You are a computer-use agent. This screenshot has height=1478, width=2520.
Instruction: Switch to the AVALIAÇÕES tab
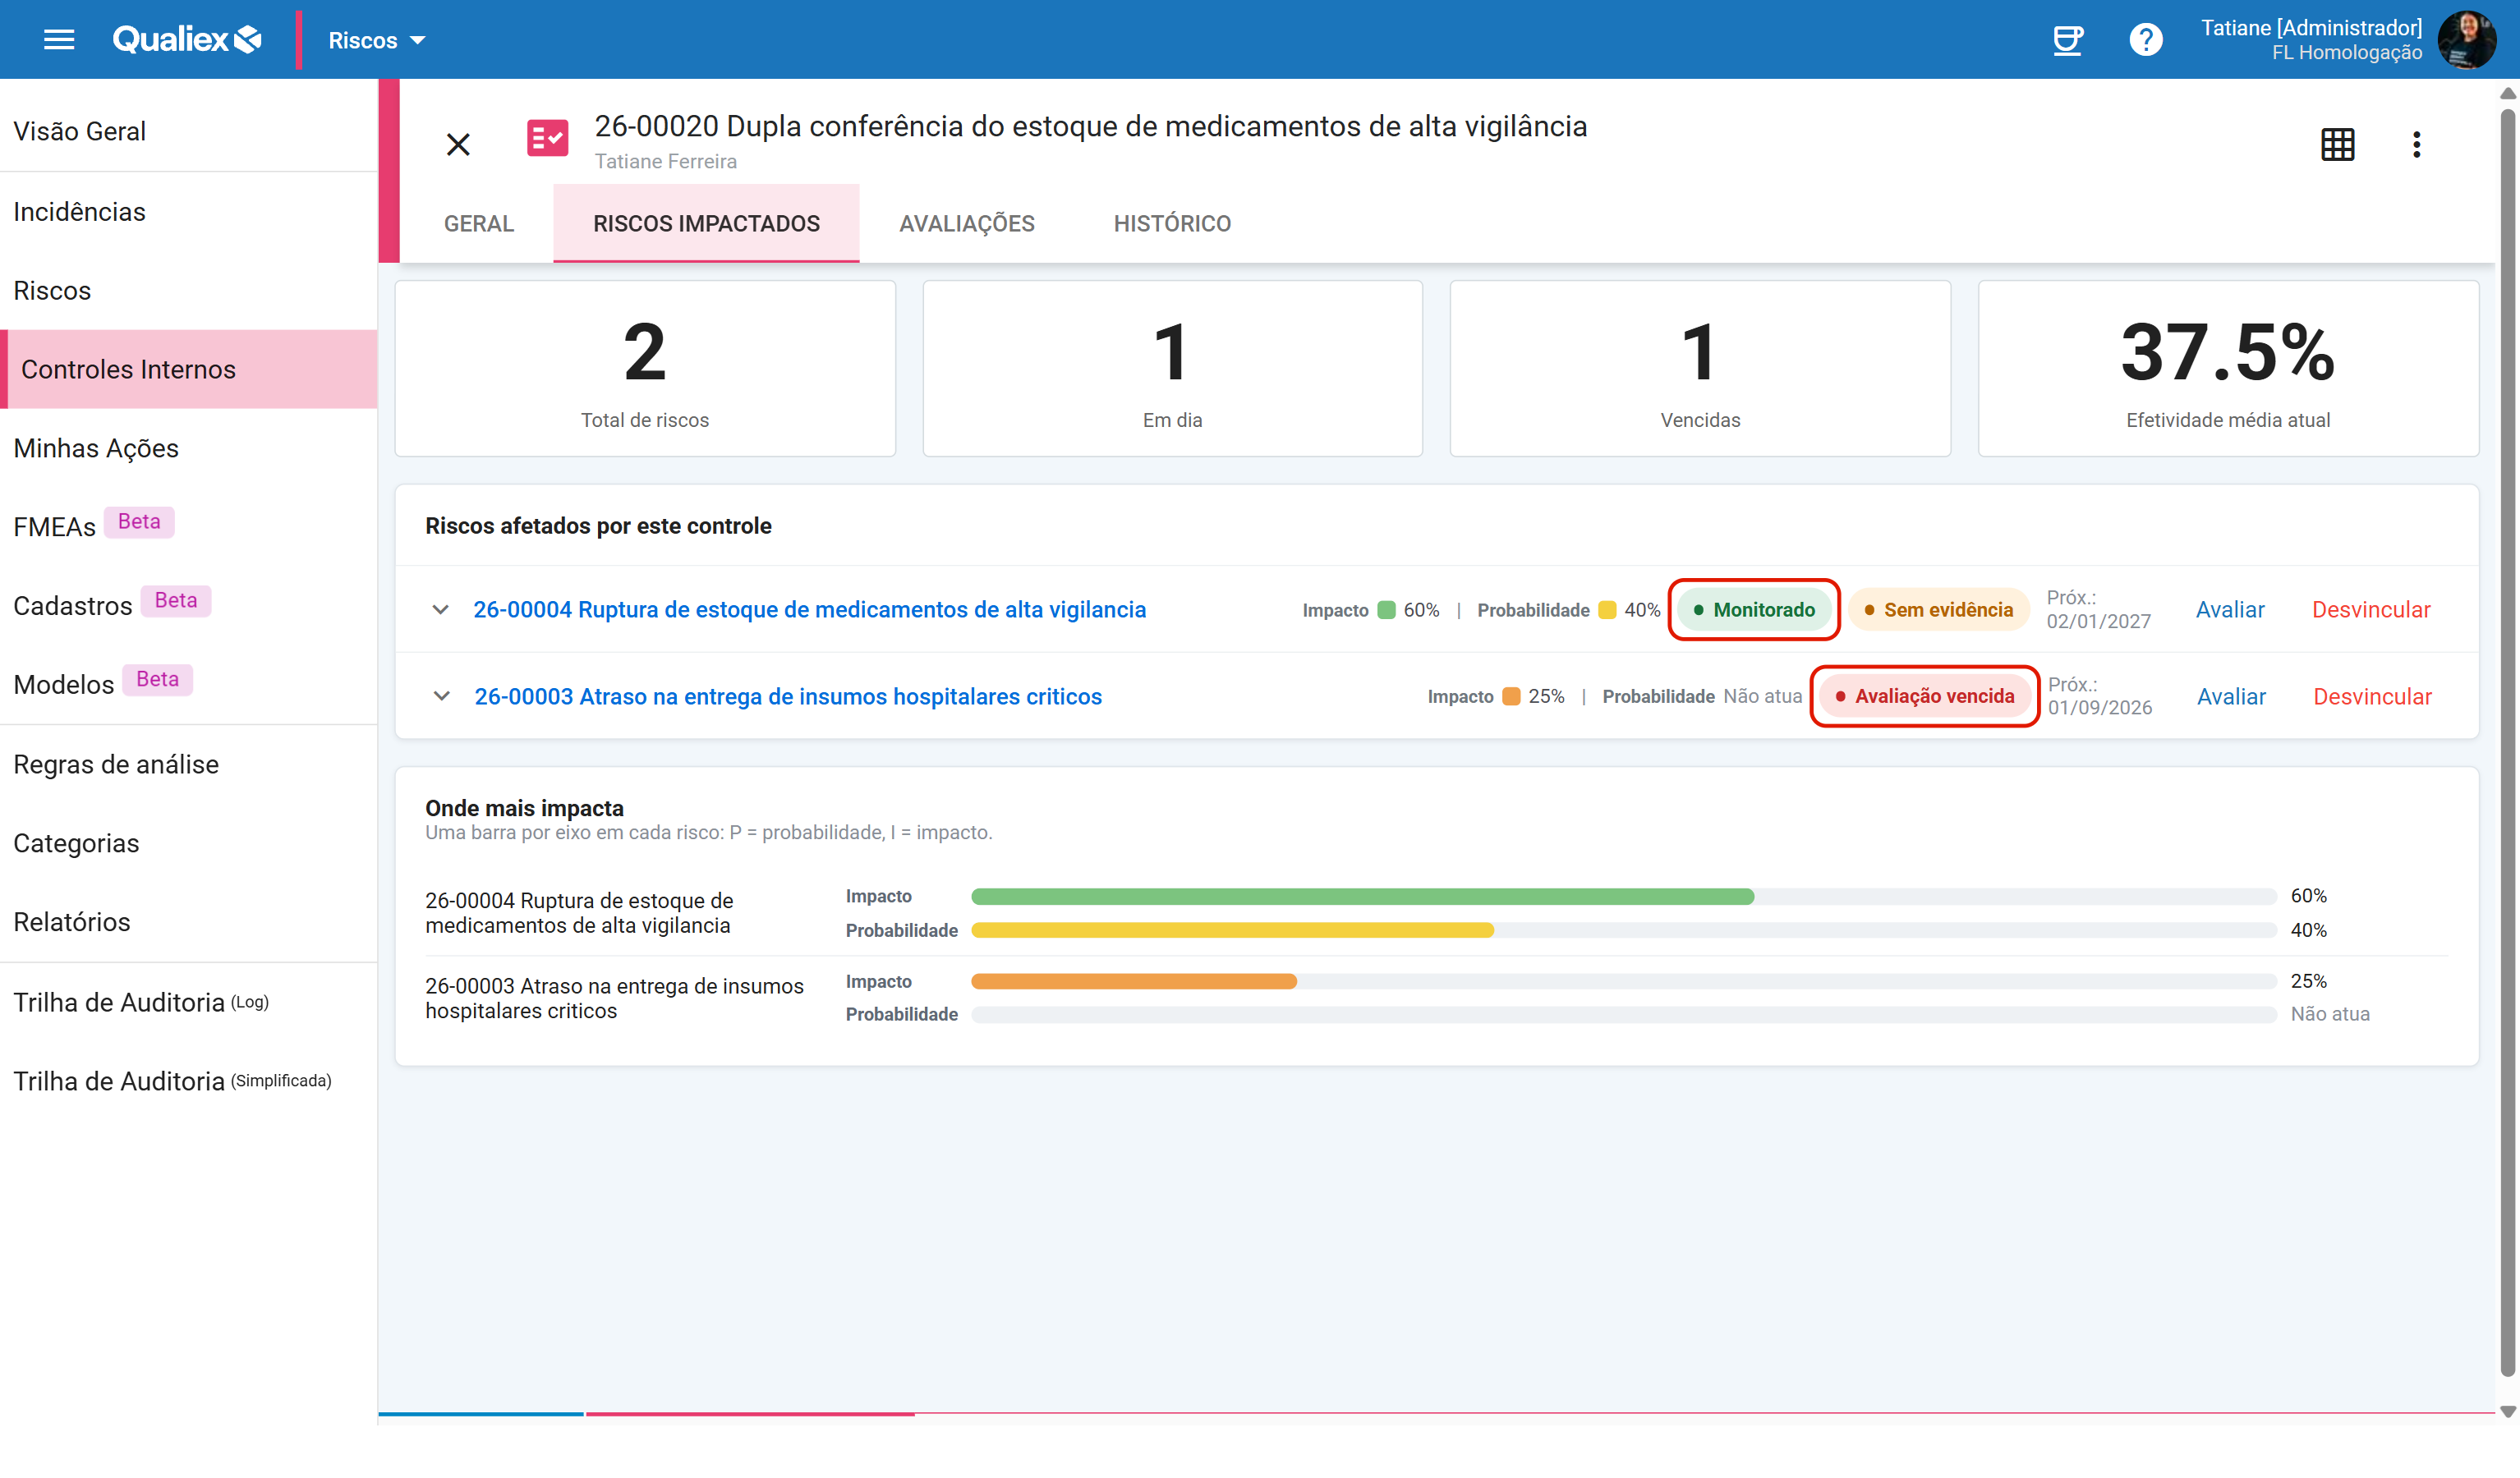967,224
